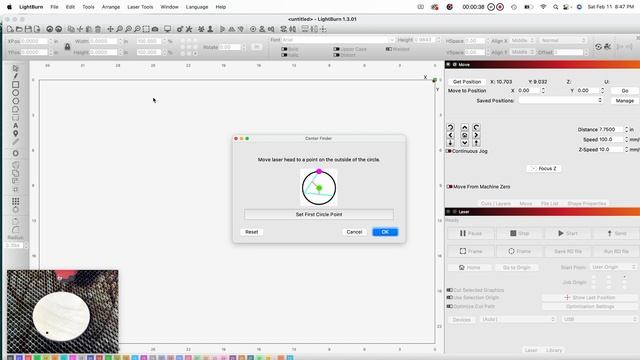
Task: Toggle Optimize Cut Path switch
Action: 449,306
